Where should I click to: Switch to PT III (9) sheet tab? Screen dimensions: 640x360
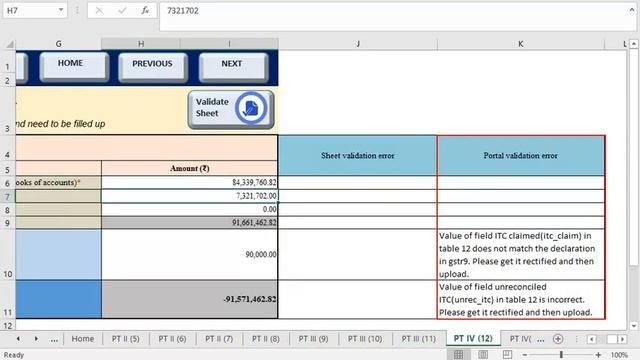tap(313, 339)
